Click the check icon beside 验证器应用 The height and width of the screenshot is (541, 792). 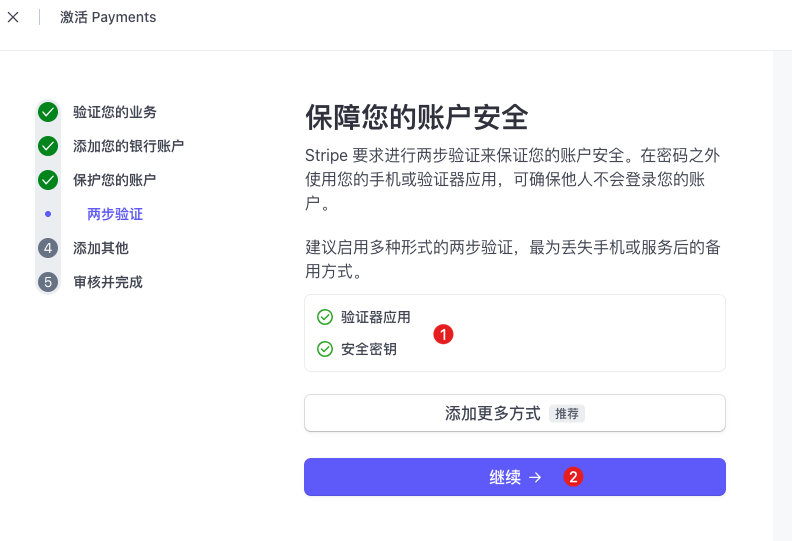click(x=325, y=317)
